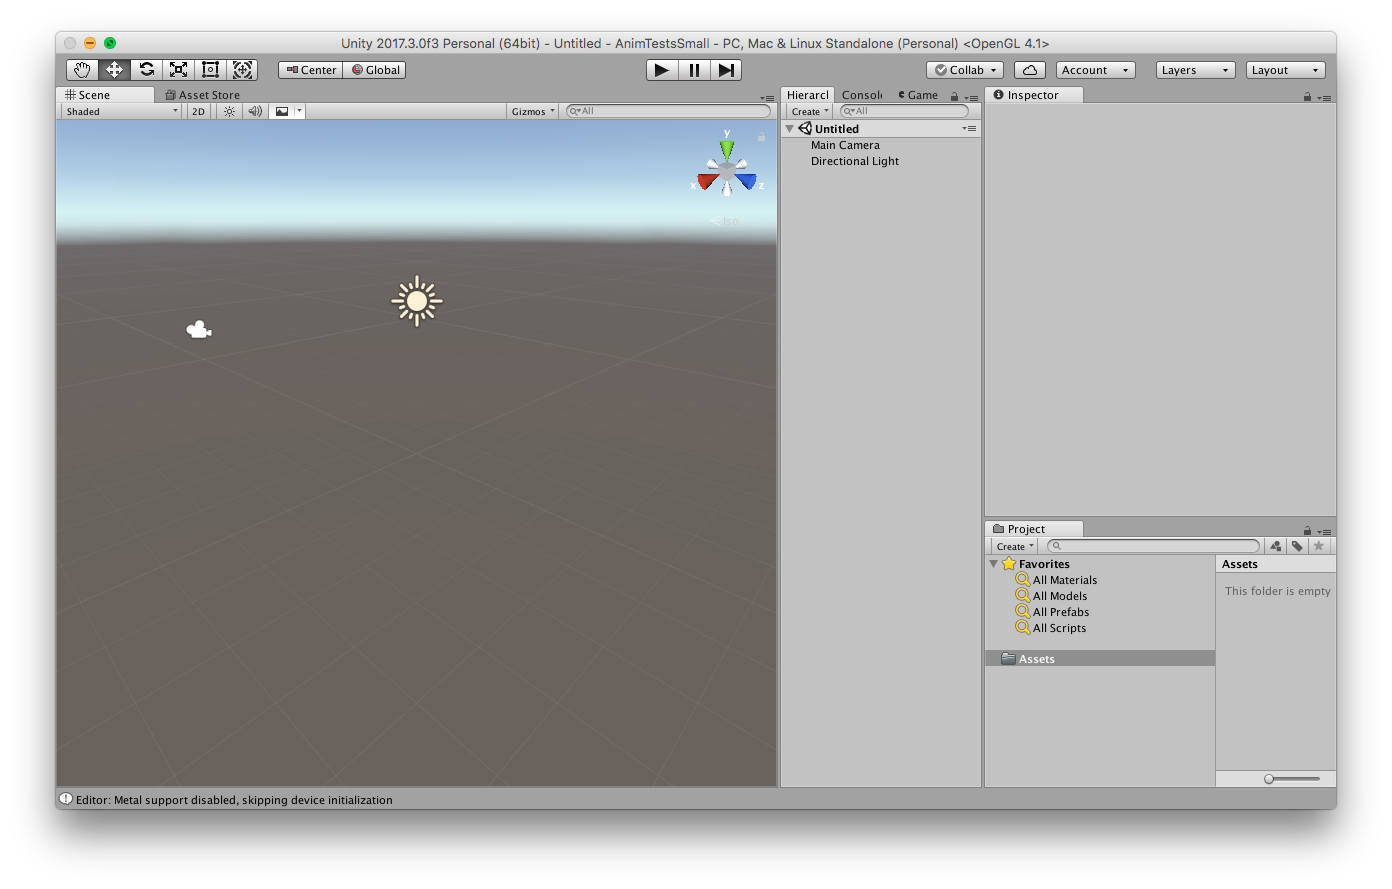The height and width of the screenshot is (889, 1392).
Task: Switch to the Console tab
Action: coord(861,94)
